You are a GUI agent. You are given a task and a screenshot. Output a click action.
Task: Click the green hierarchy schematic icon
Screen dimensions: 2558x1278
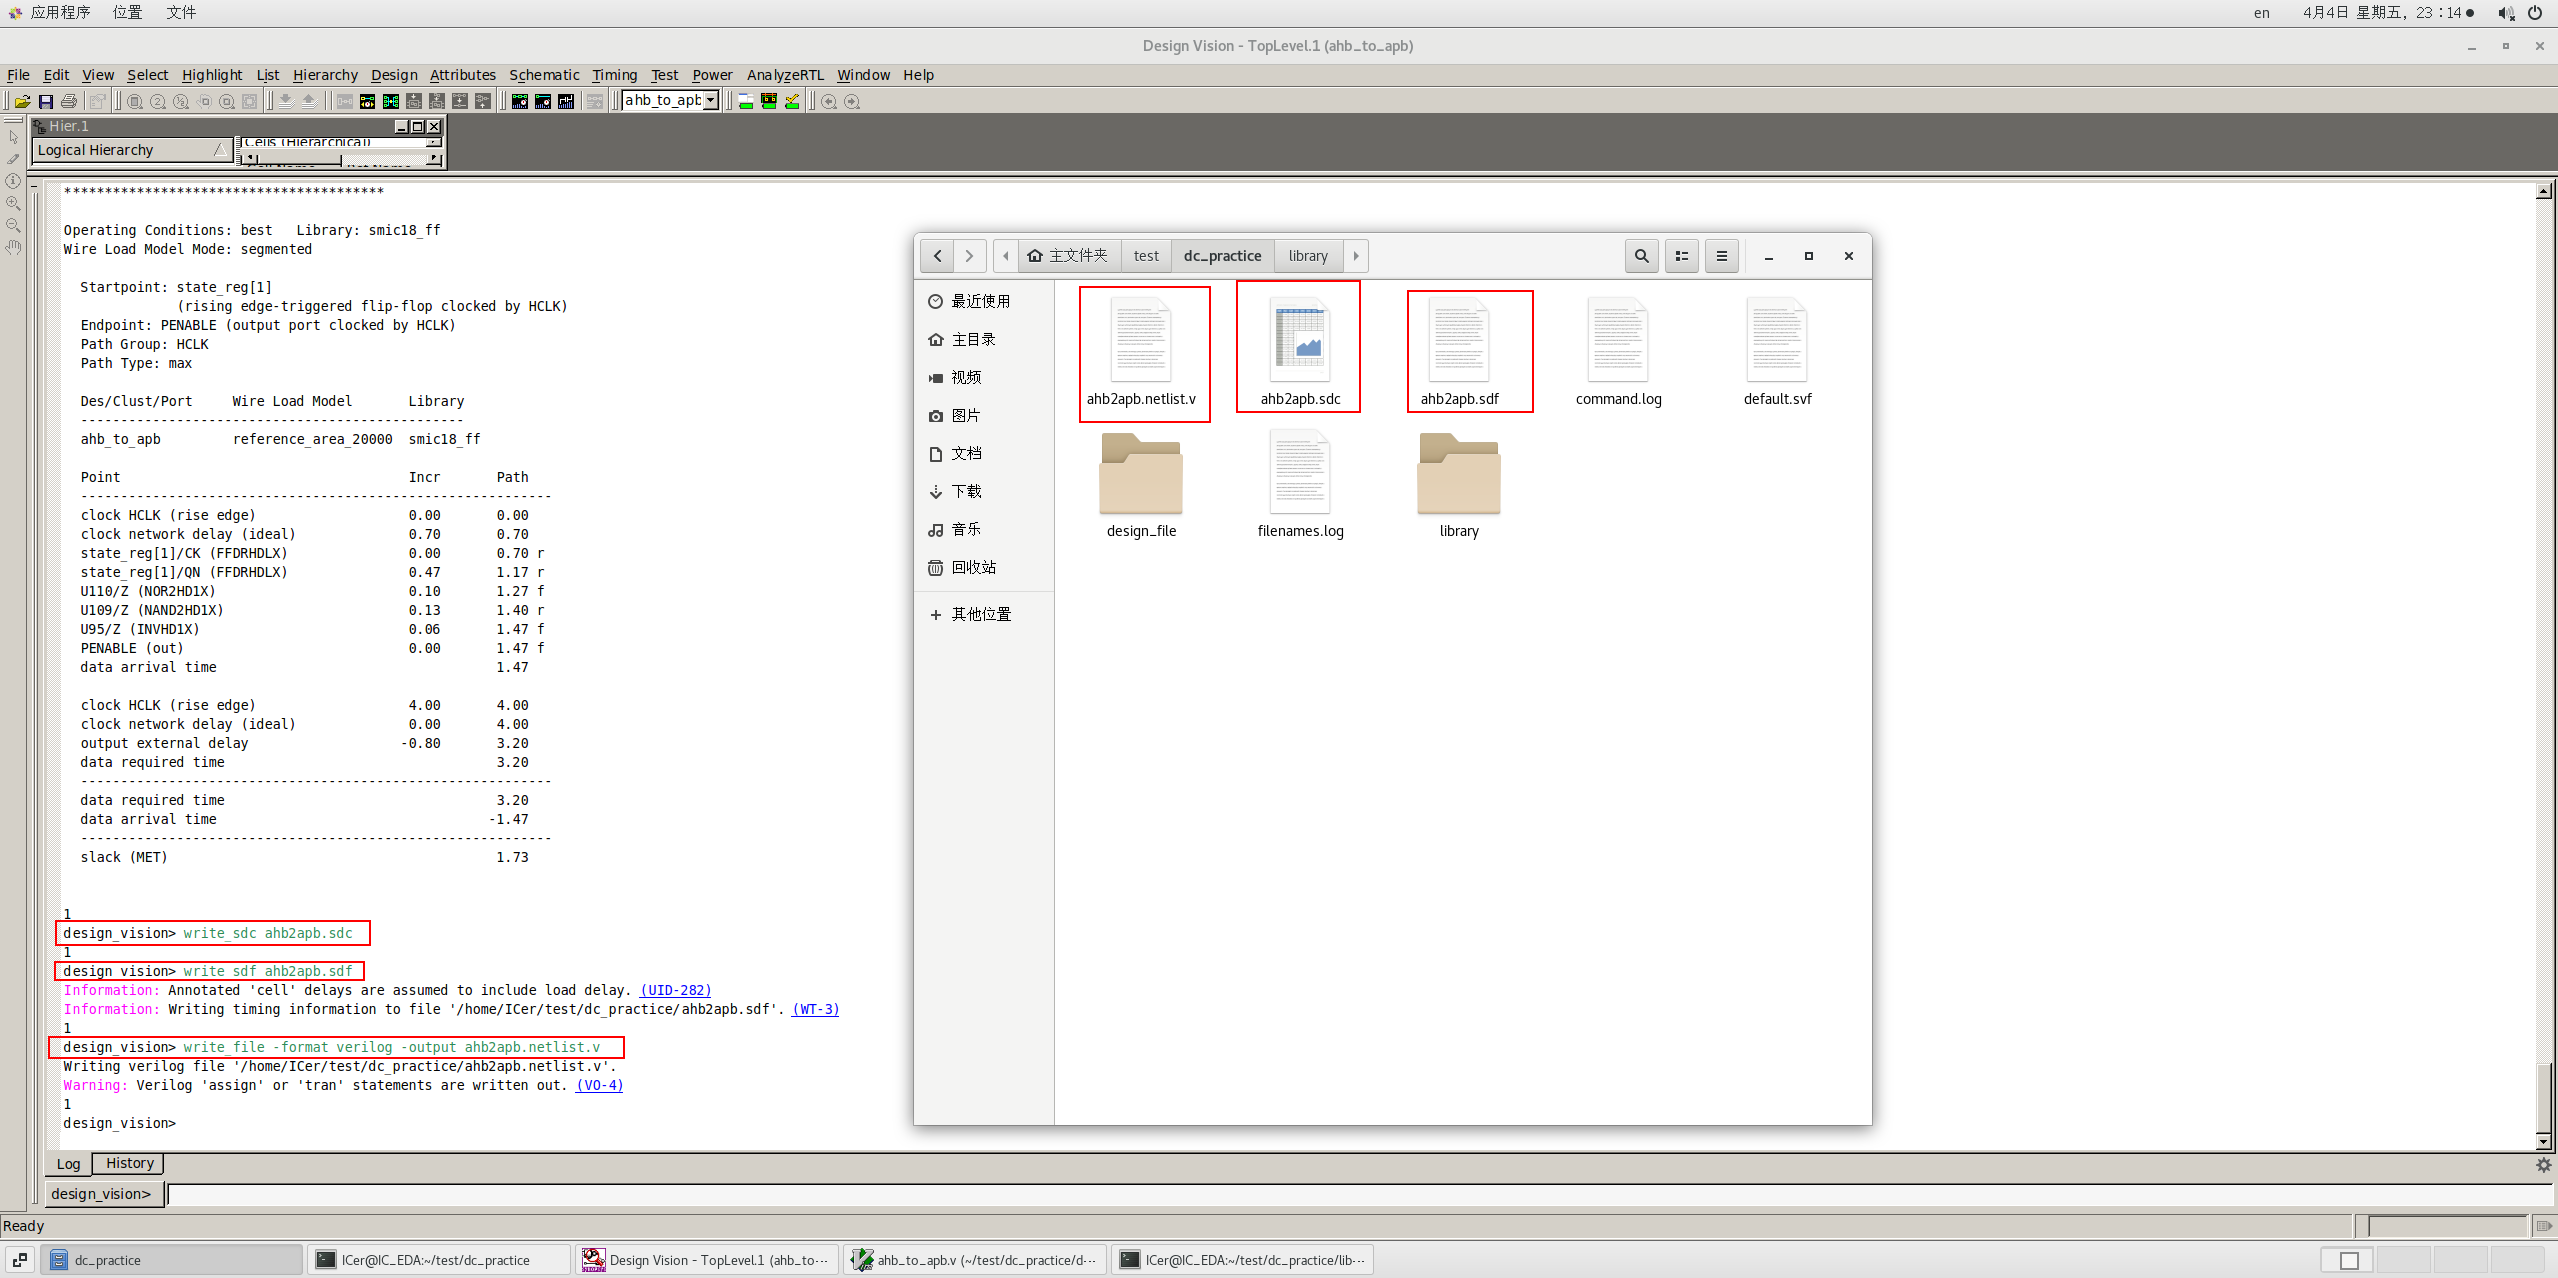pos(391,101)
